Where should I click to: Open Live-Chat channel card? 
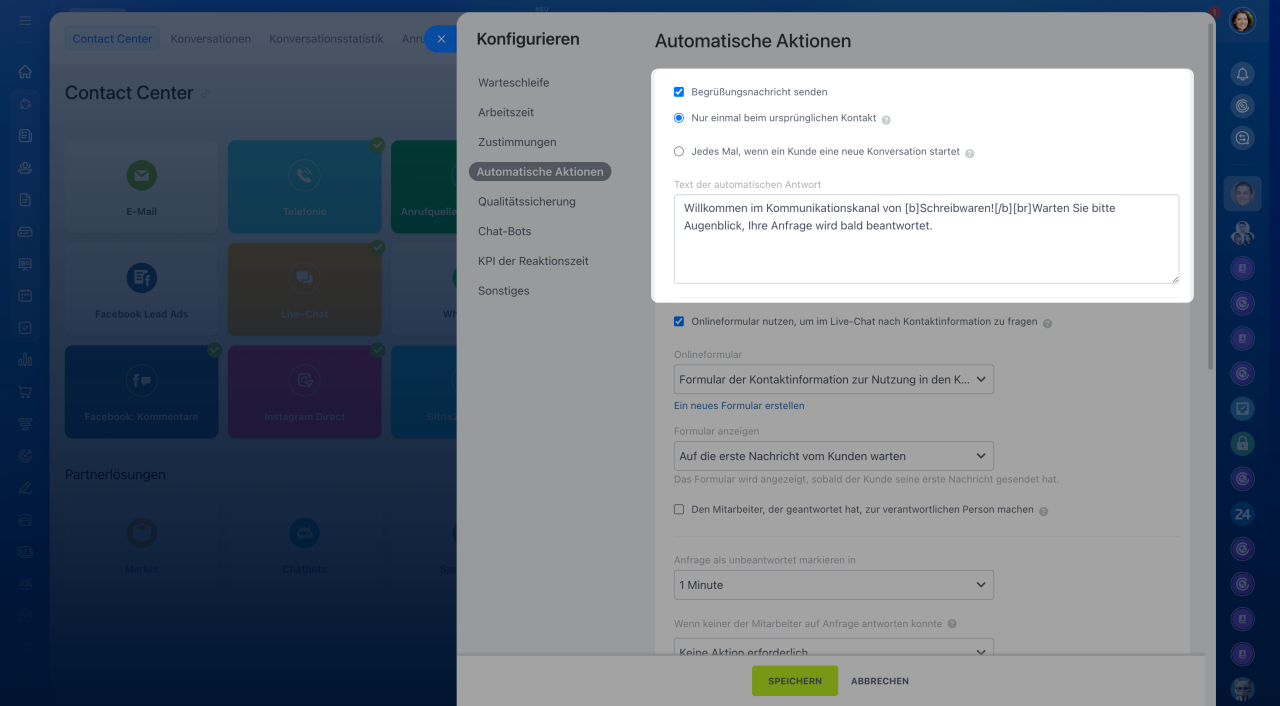(x=304, y=289)
